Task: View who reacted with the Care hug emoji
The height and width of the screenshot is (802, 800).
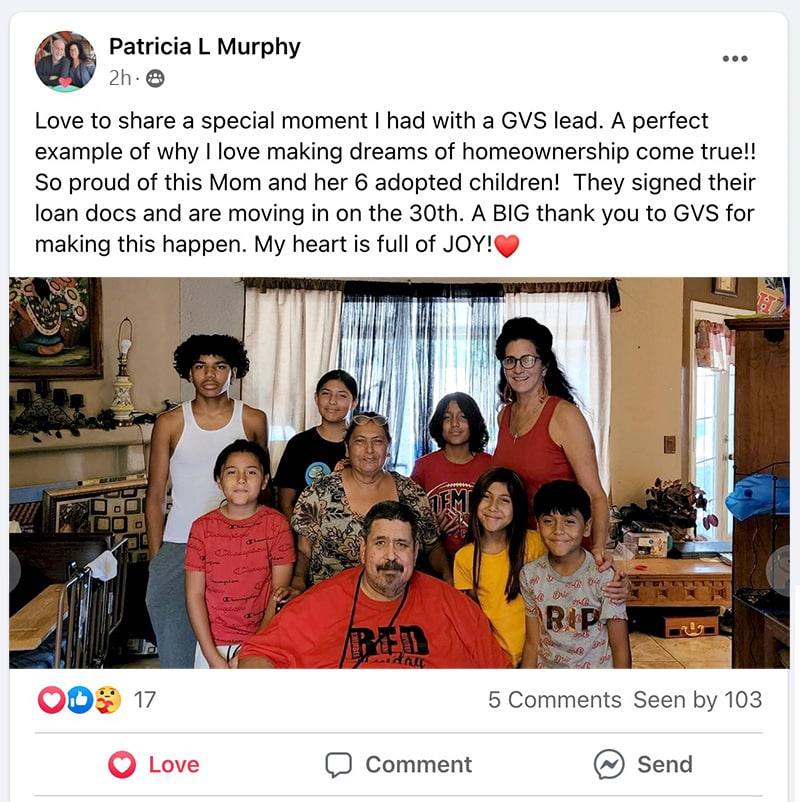Action: pyautogui.click(x=108, y=700)
